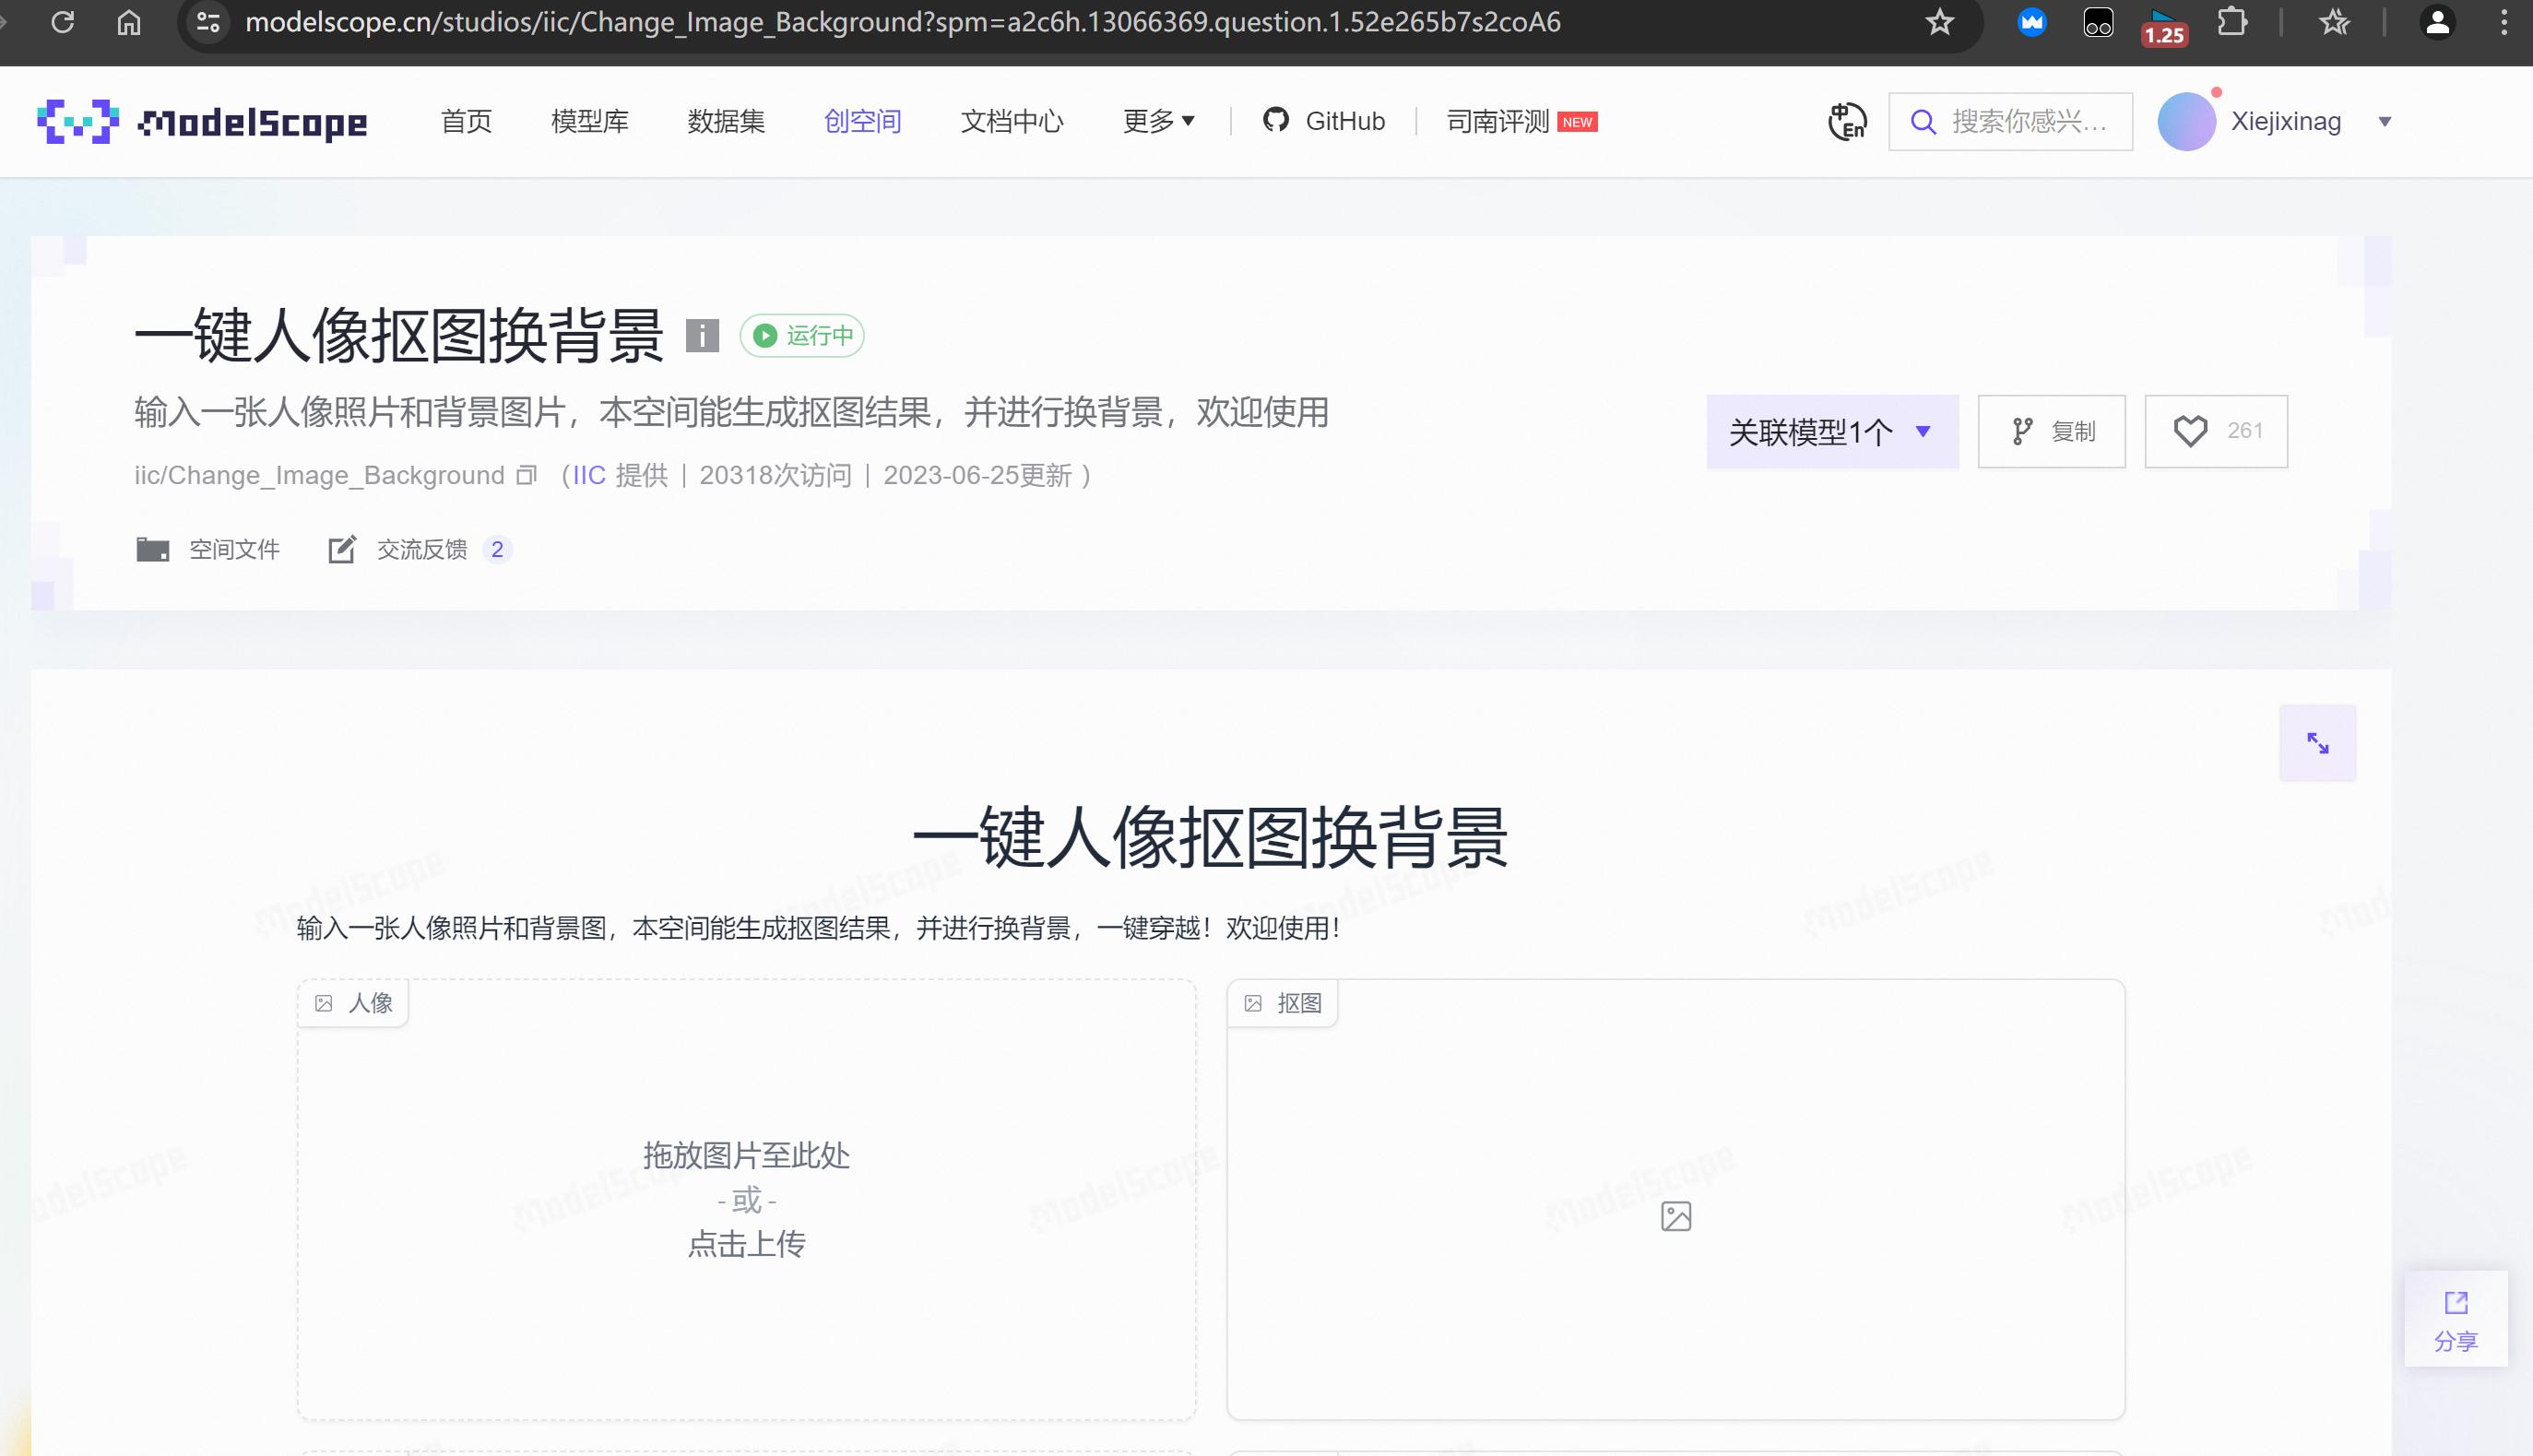Click the 运行中 status badge
Image resolution: width=2533 pixels, height=1456 pixels.
pyautogui.click(x=802, y=335)
